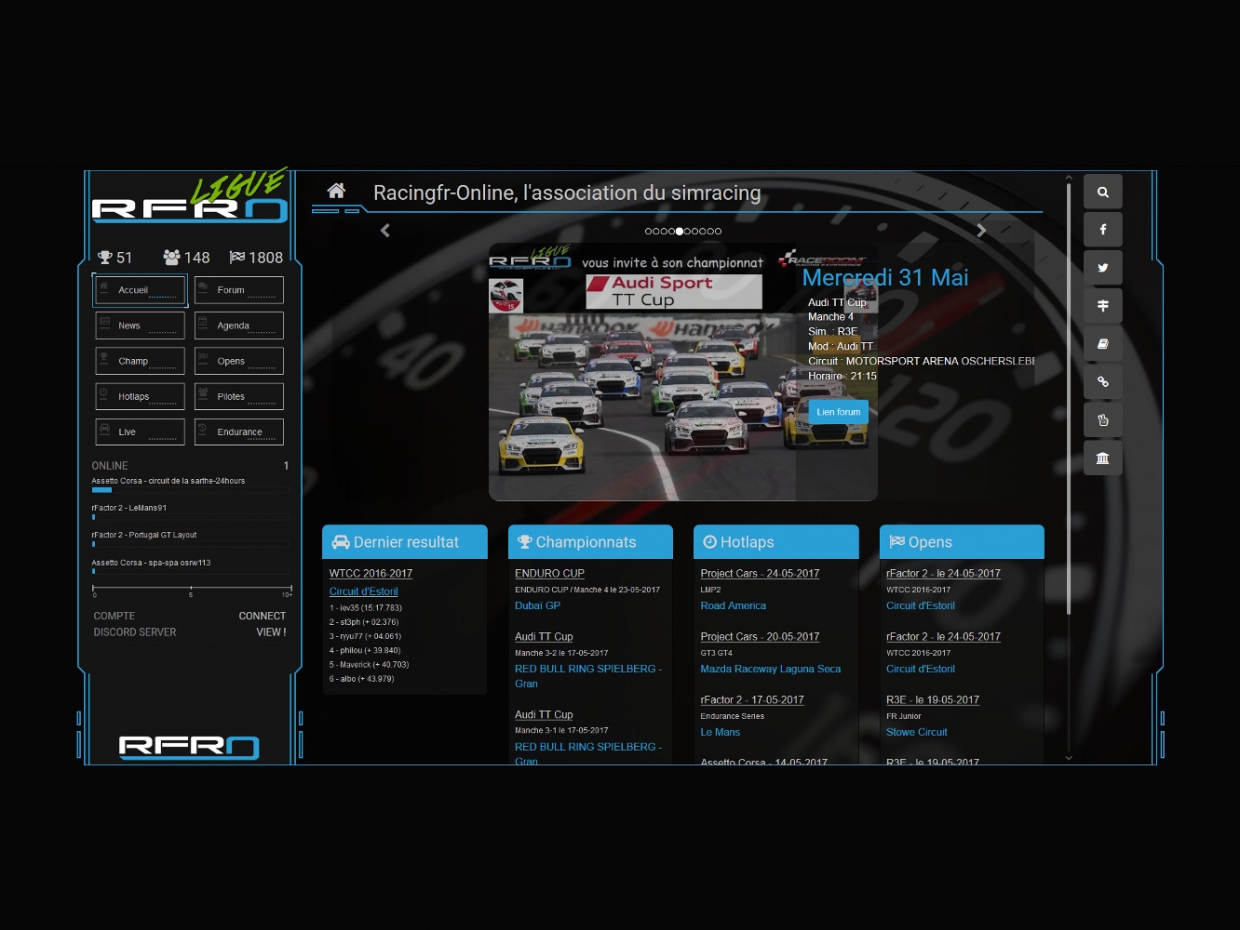Click the members icon showing 148

pos(171,257)
